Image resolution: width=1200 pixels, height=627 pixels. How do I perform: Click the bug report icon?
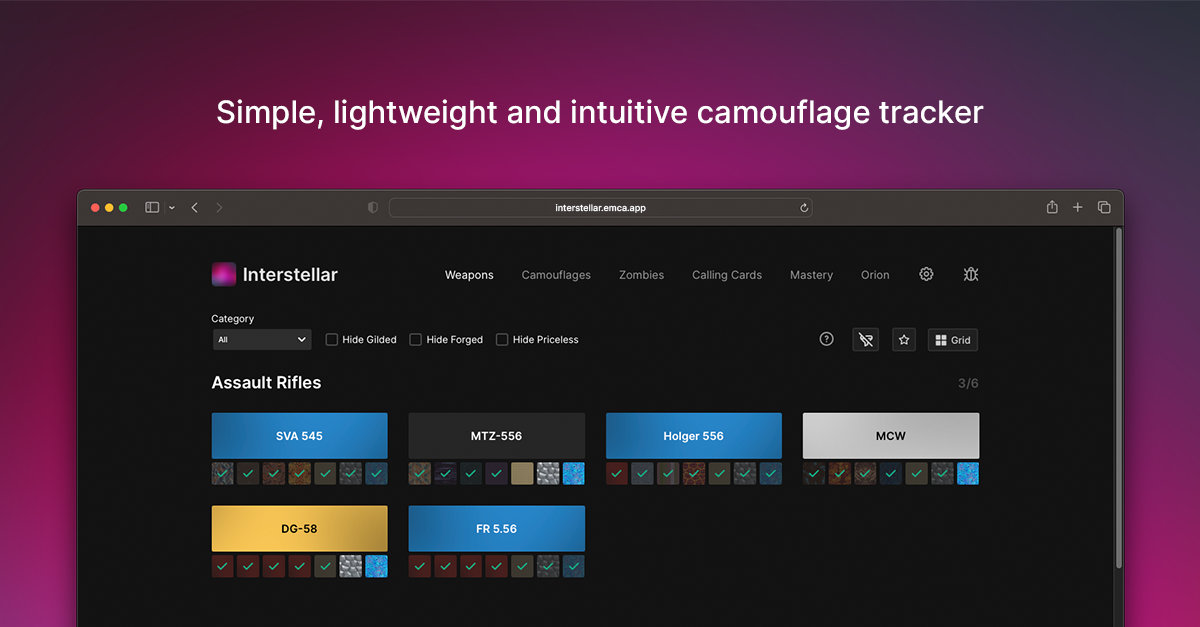point(970,274)
